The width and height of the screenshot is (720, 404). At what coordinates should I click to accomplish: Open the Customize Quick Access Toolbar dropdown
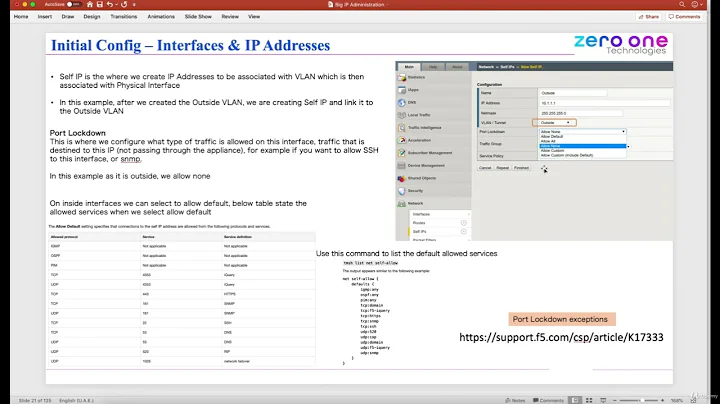(x=134, y=4)
